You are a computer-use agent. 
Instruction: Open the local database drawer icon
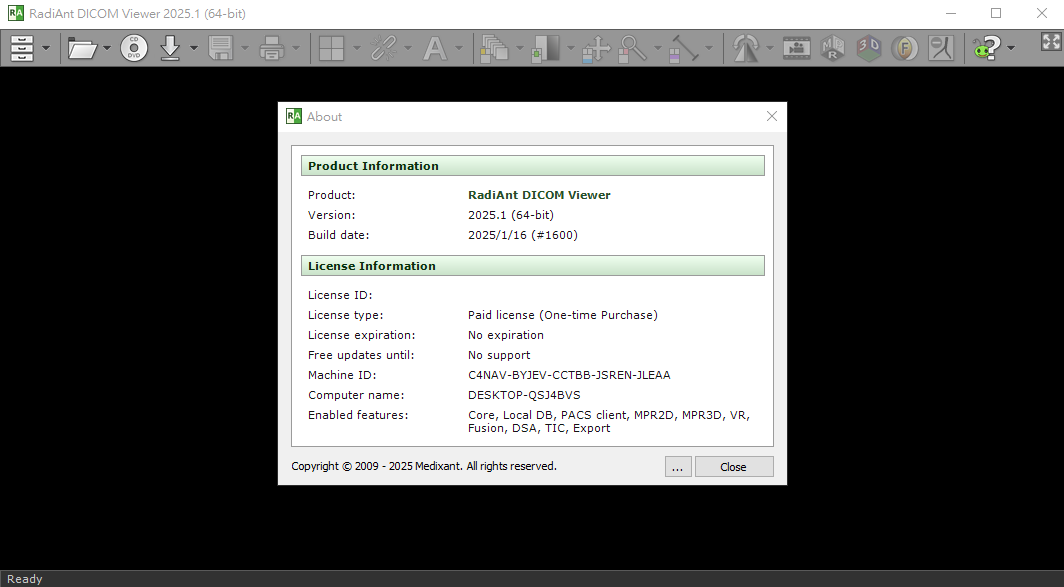click(22, 47)
